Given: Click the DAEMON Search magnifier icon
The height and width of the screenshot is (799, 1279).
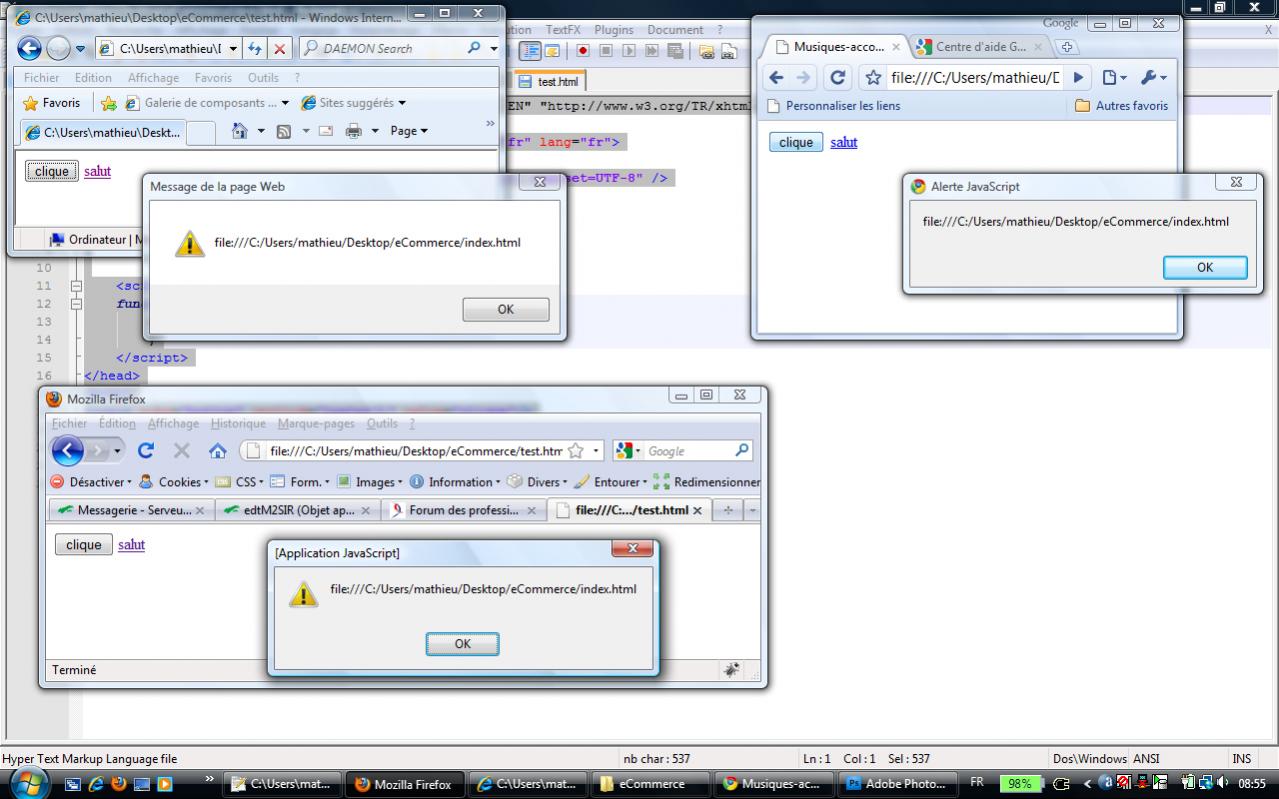Looking at the screenshot, I should click(x=474, y=48).
